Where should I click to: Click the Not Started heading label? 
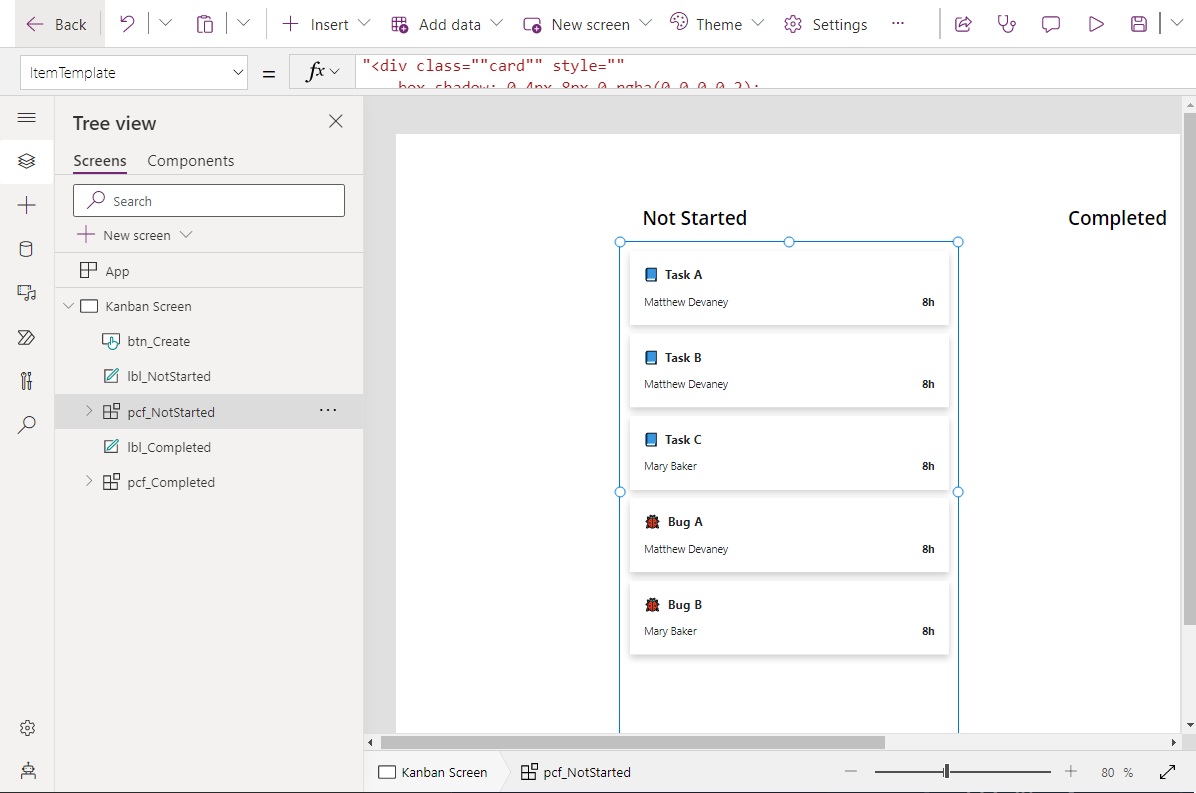pos(694,218)
